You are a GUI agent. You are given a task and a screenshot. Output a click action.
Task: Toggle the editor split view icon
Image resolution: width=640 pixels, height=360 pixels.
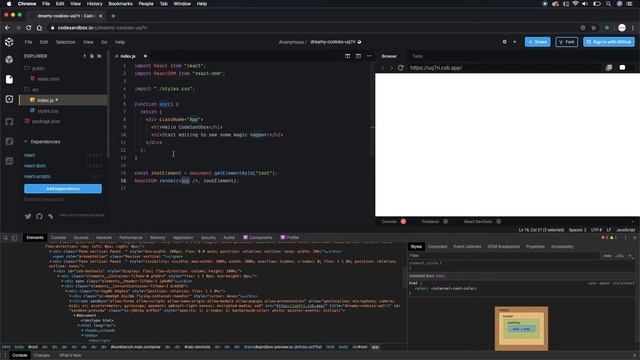[x=347, y=56]
